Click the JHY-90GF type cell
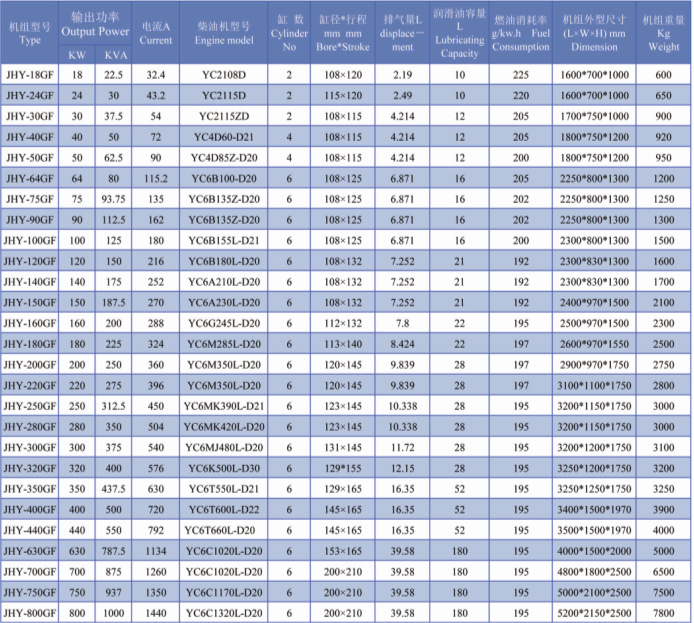The height and width of the screenshot is (623, 694). pos(30,220)
